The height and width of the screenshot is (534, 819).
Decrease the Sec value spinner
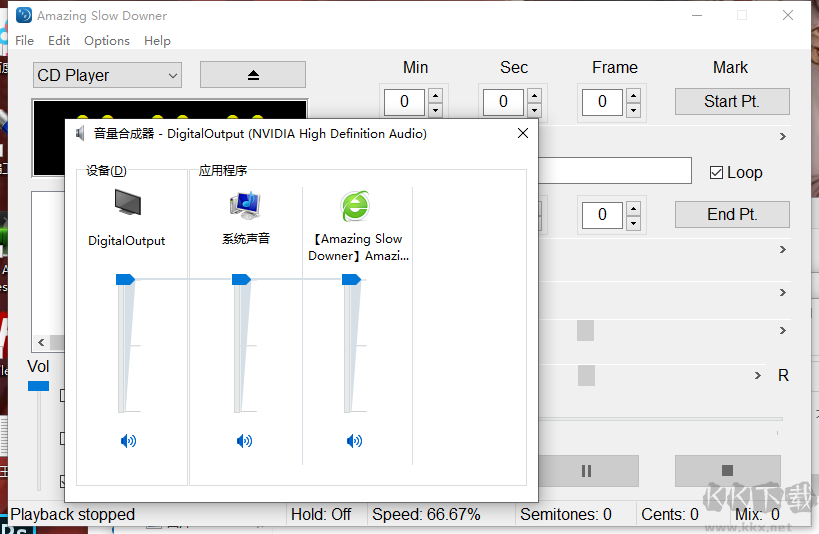point(534,110)
